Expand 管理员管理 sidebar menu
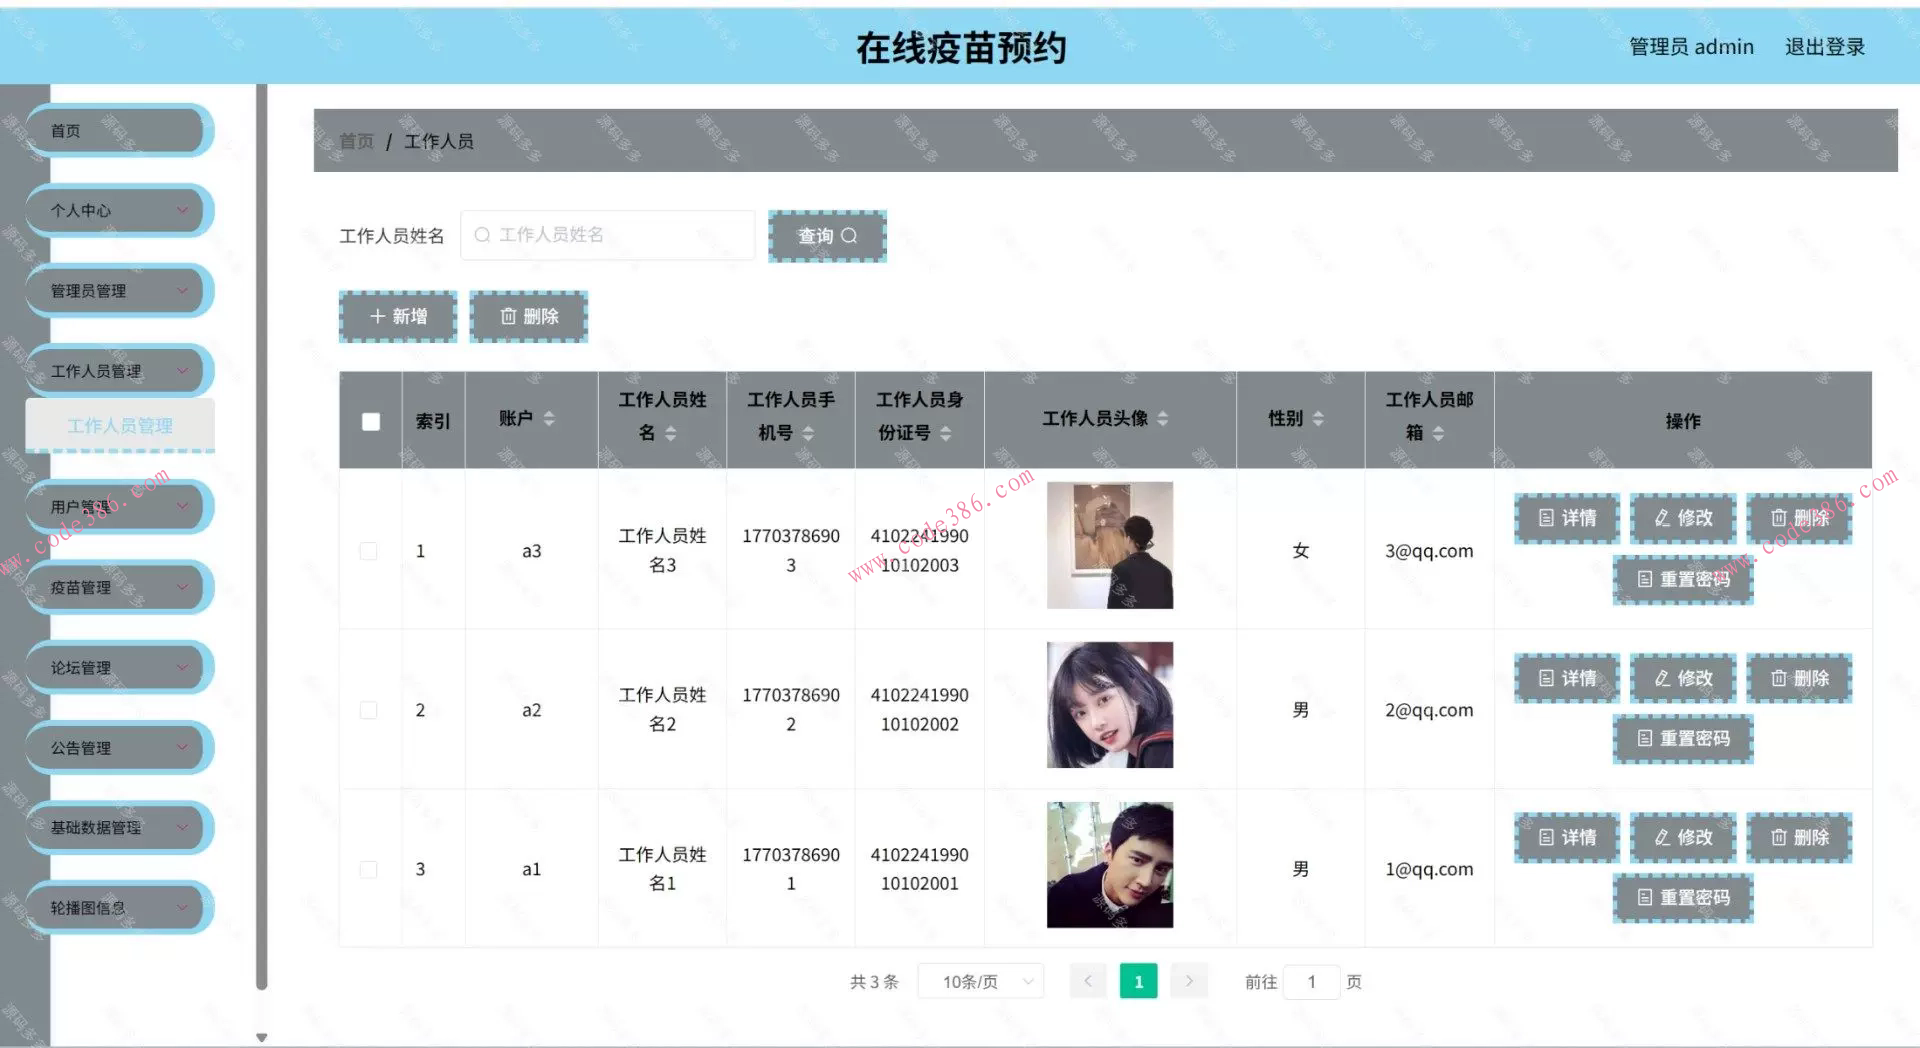The height and width of the screenshot is (1048, 1920). (120, 291)
